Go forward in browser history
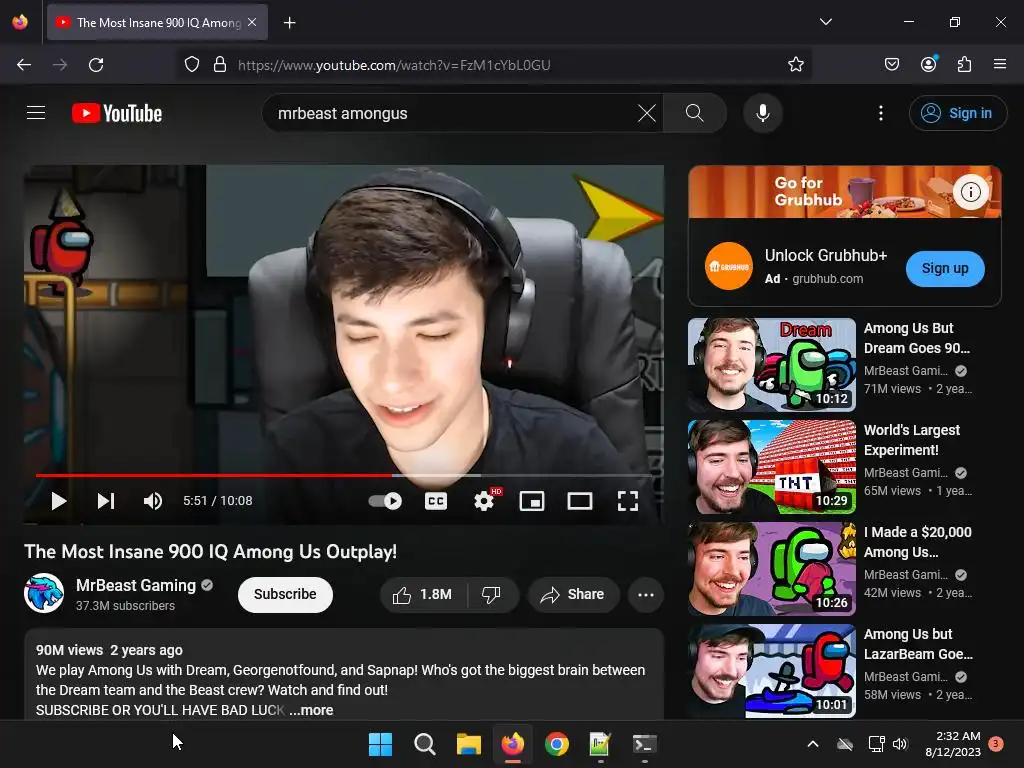The width and height of the screenshot is (1024, 768). (60, 65)
